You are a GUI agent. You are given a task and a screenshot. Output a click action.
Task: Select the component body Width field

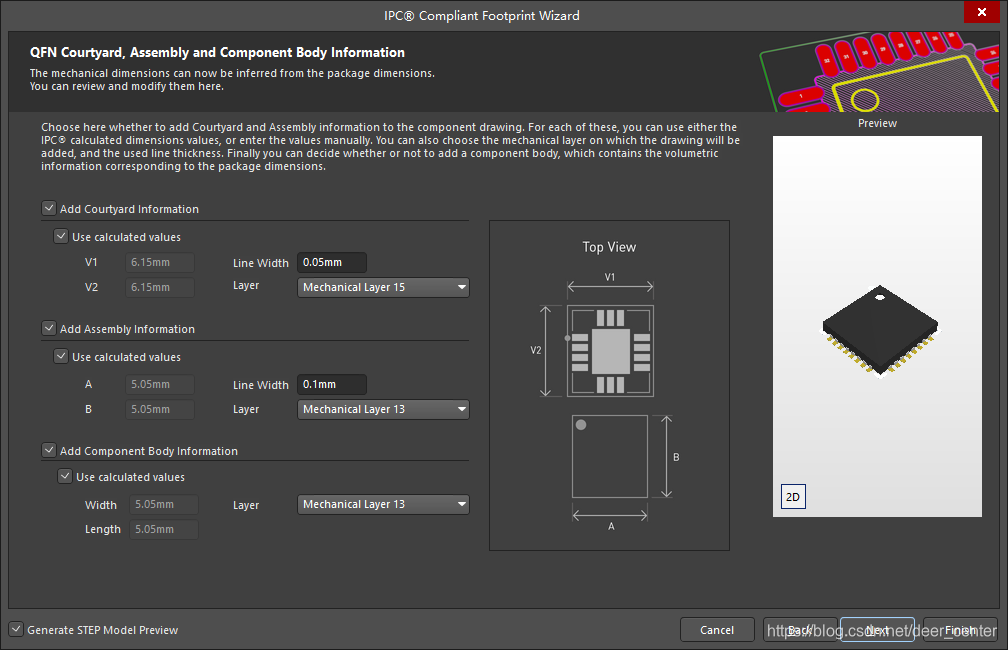[x=163, y=504]
